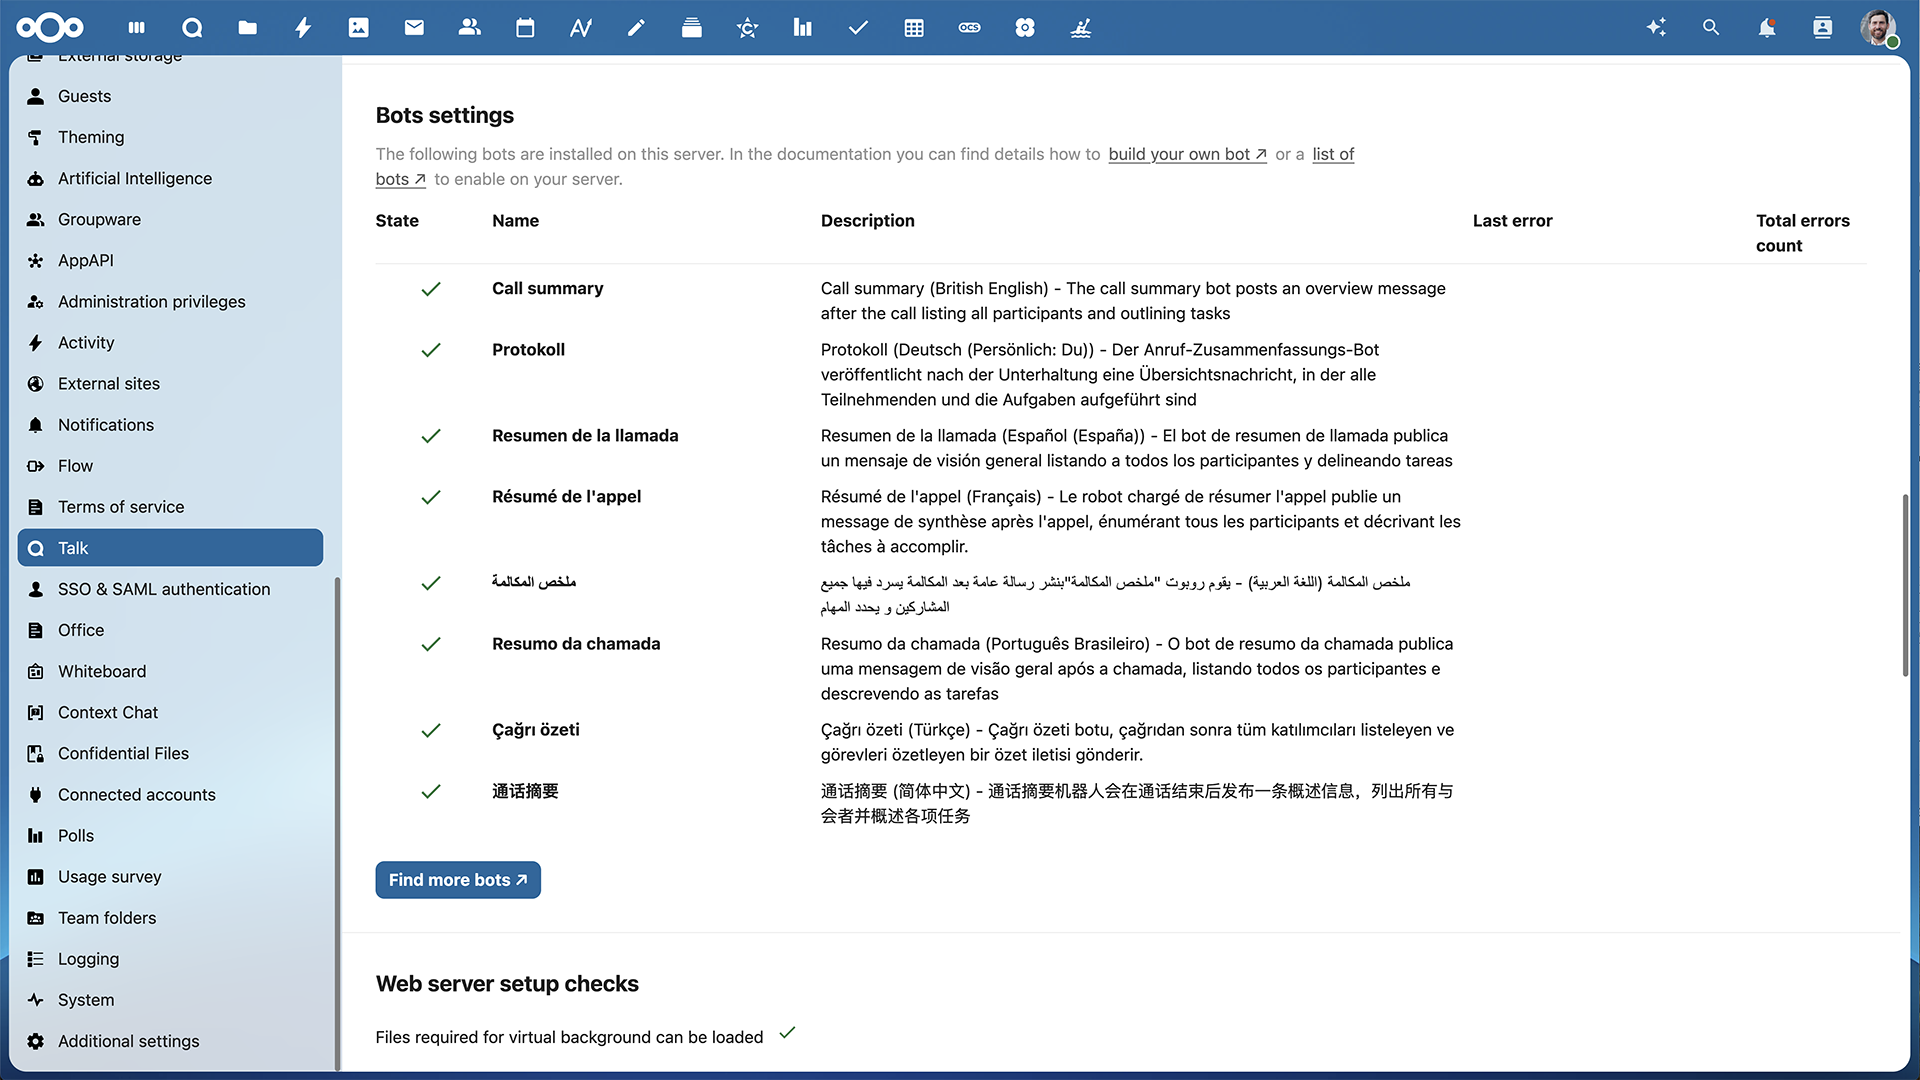The image size is (1920, 1080).
Task: Open Context Chat settings
Action: pos(170,712)
